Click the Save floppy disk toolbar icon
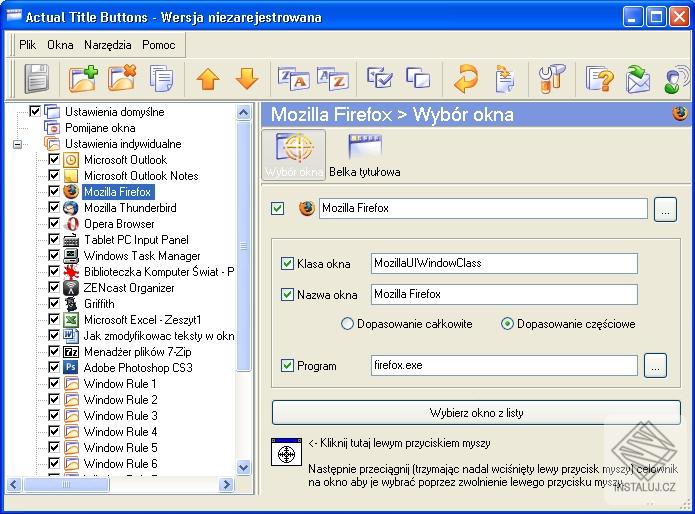The image size is (695, 514). [x=37, y=78]
